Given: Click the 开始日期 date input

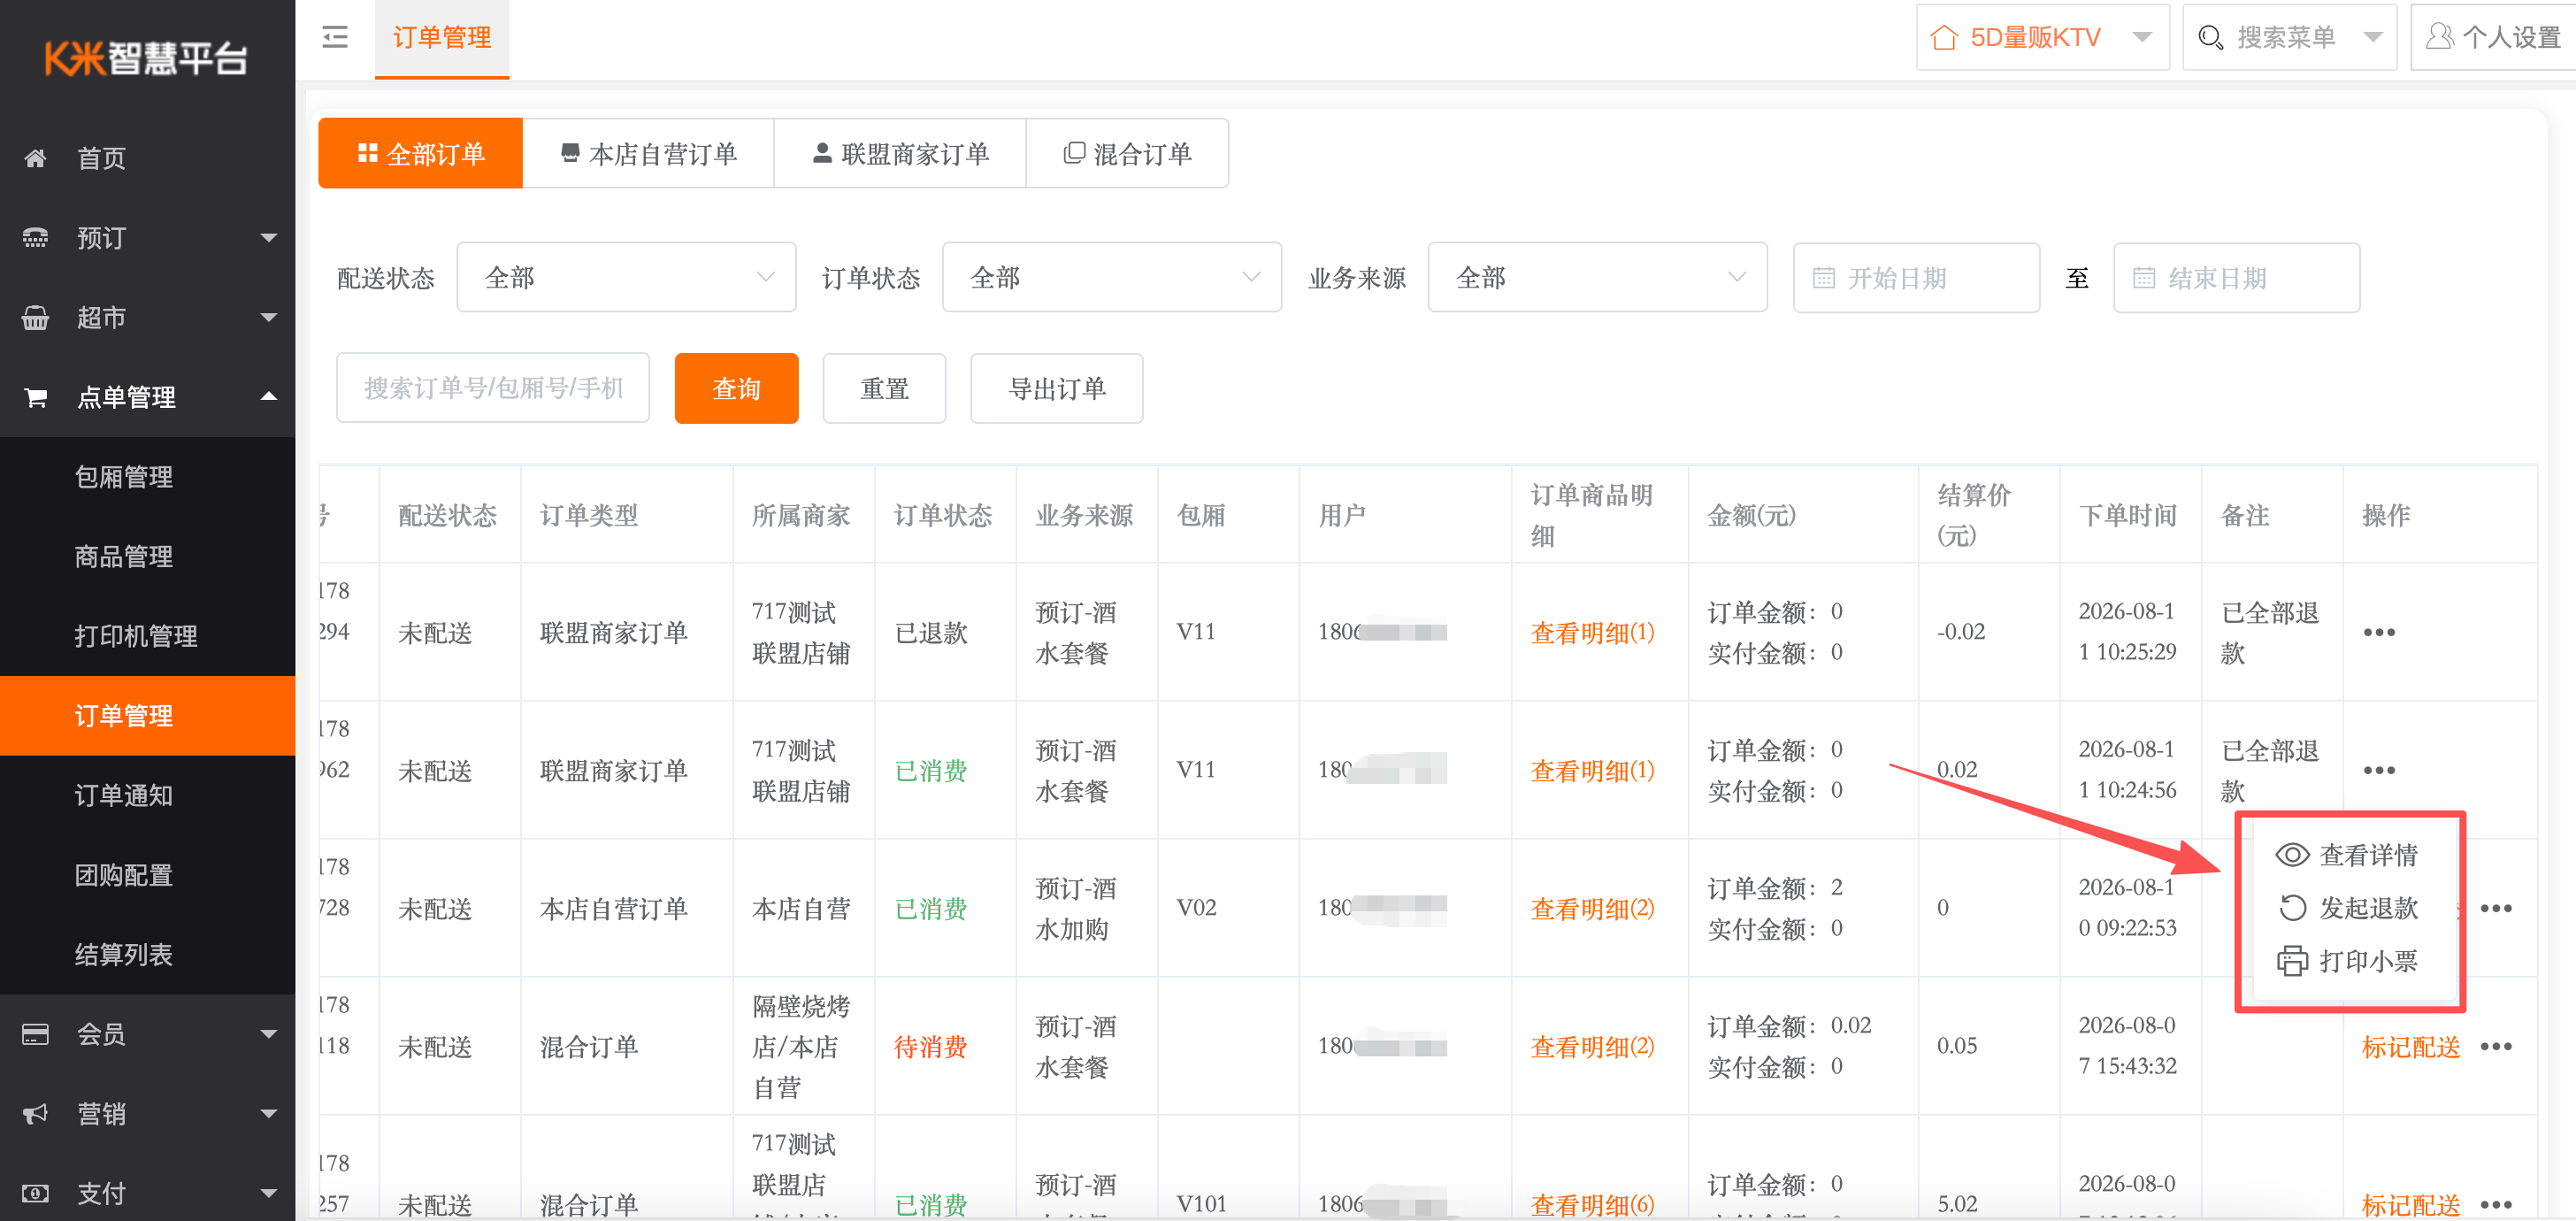Looking at the screenshot, I should [x=1916, y=278].
